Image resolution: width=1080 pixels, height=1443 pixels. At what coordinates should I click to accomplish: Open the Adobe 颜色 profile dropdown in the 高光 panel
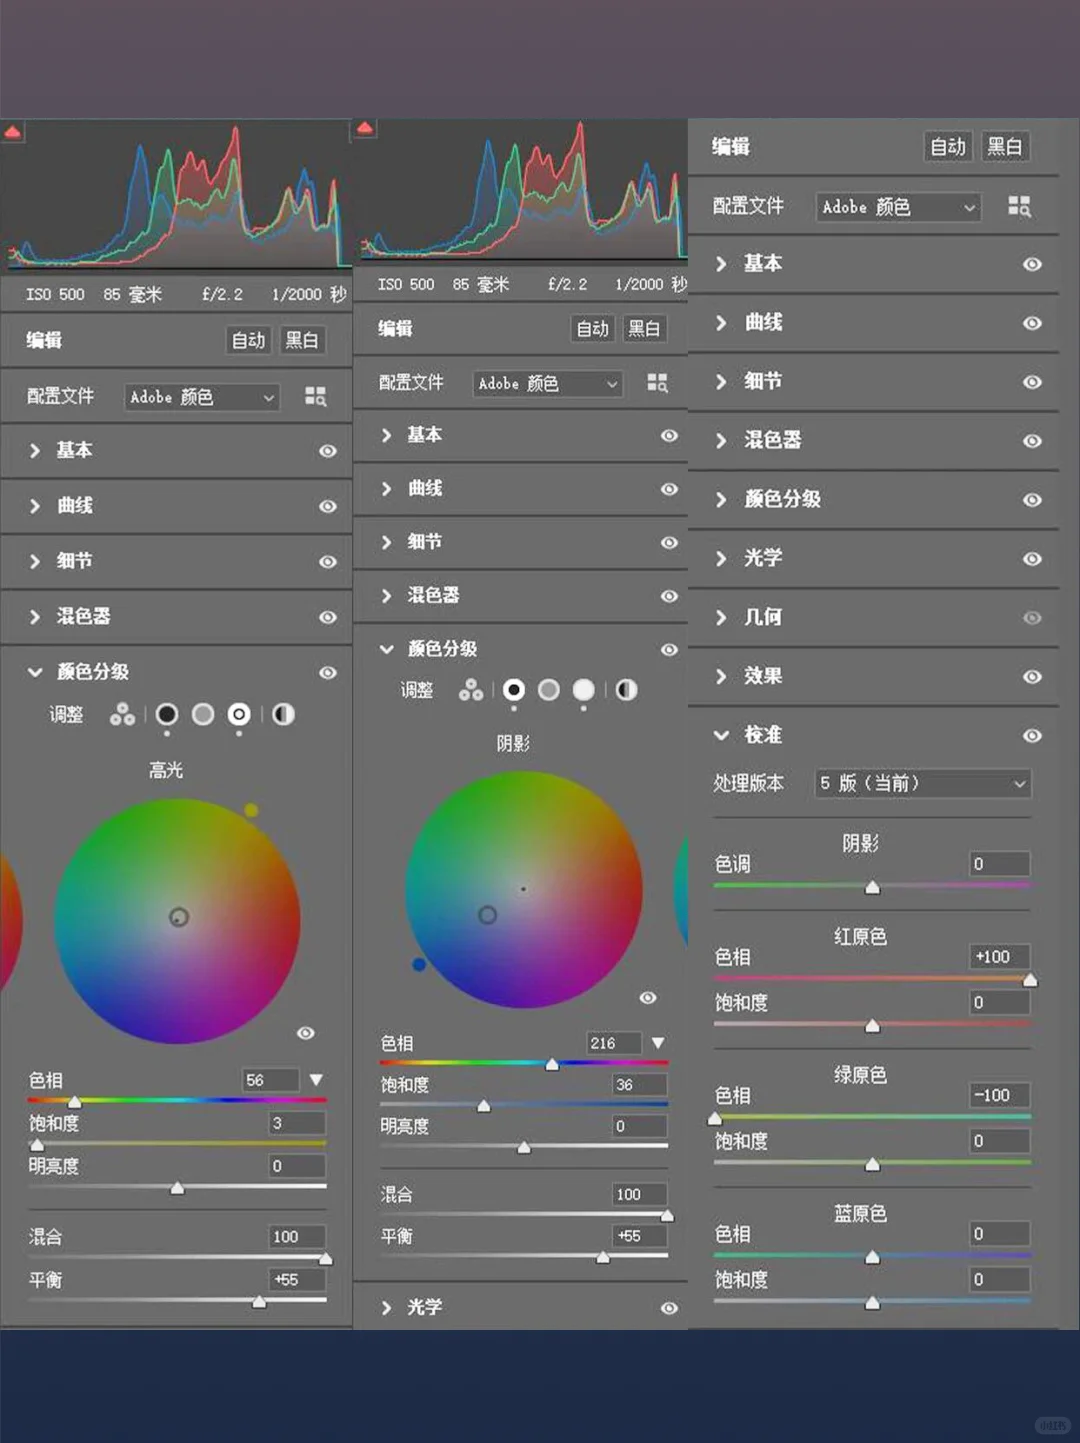(203, 397)
